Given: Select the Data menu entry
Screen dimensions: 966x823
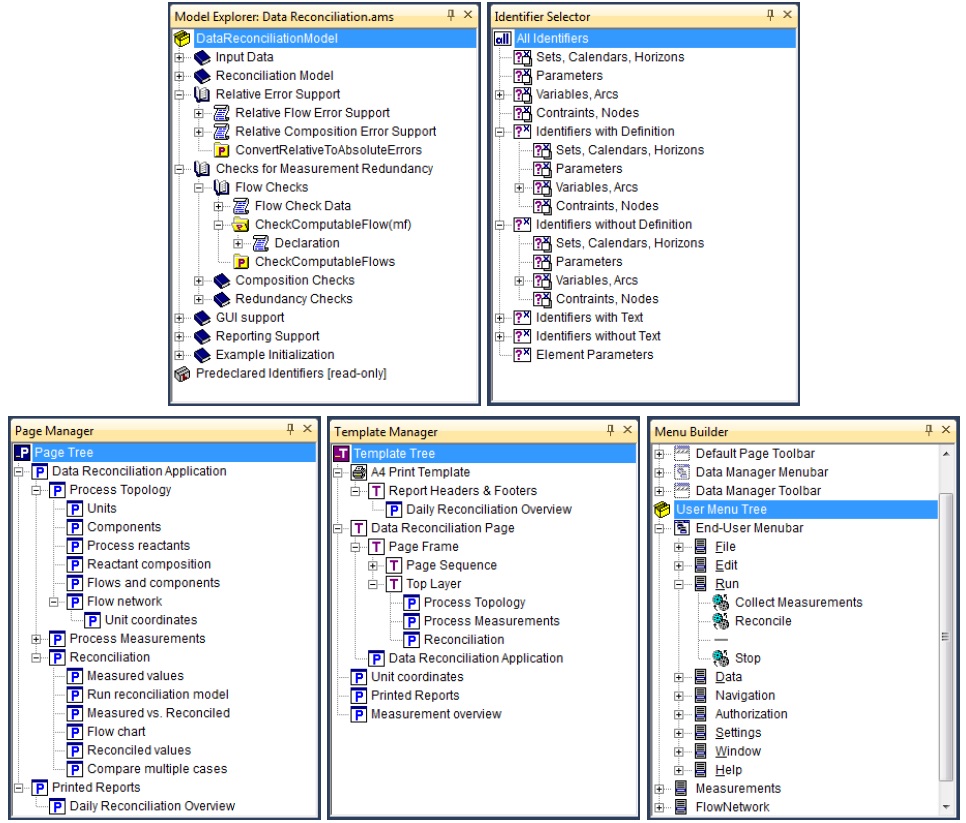Looking at the screenshot, I should (728, 677).
